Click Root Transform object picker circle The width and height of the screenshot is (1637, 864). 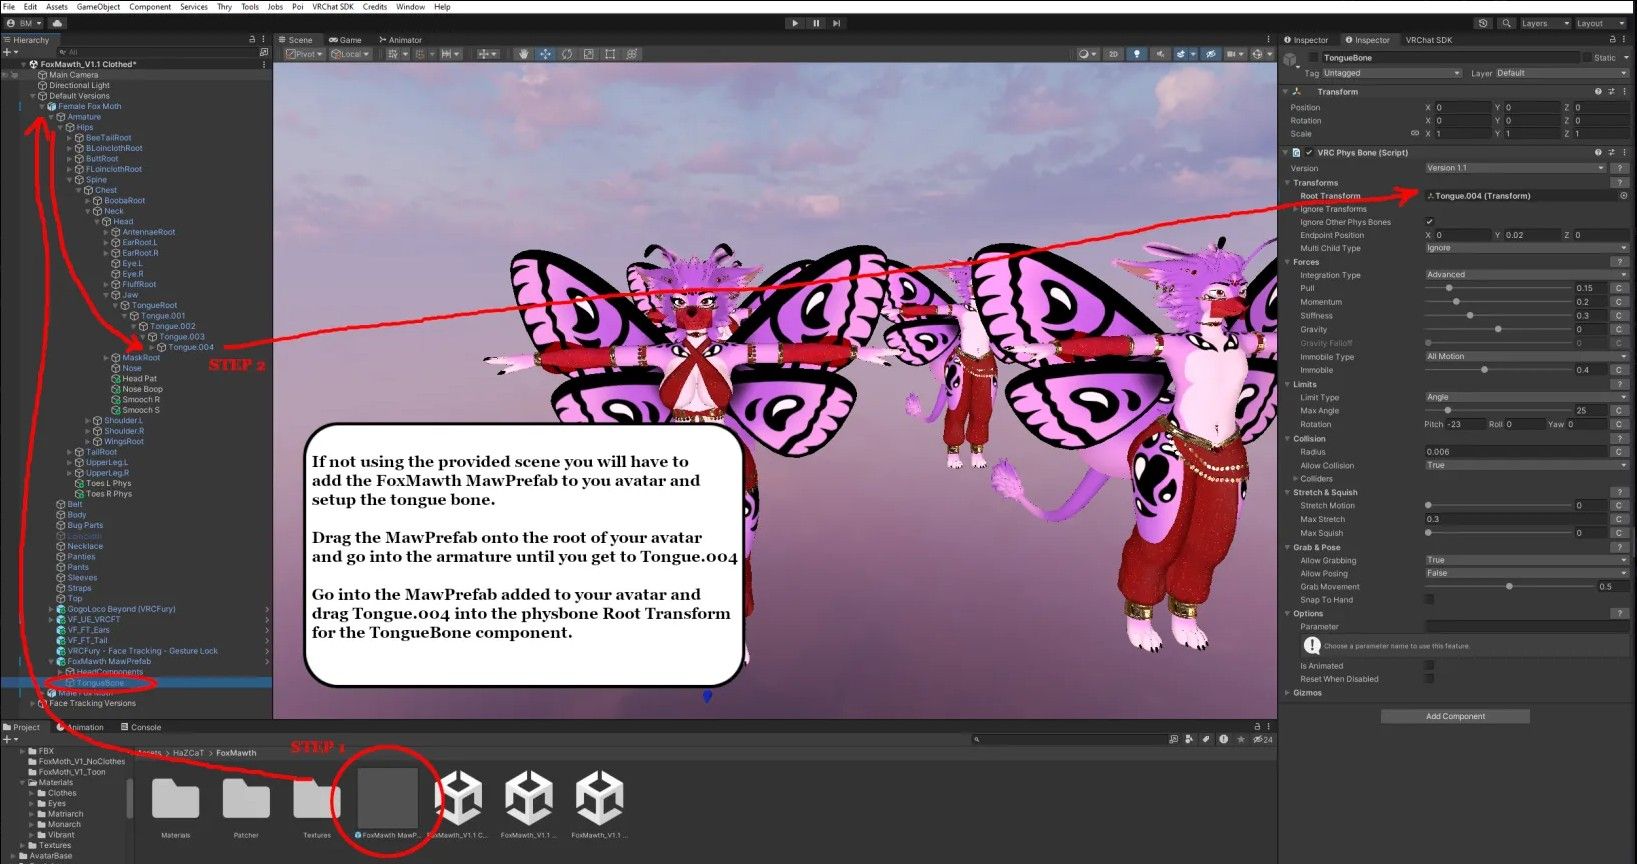point(1623,196)
